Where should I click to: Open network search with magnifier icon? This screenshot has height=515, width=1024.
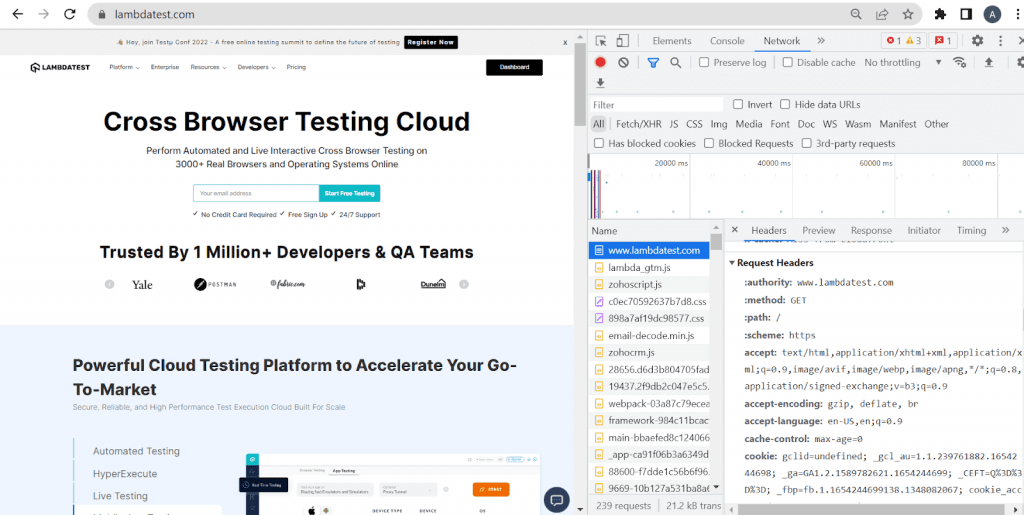[x=676, y=62]
